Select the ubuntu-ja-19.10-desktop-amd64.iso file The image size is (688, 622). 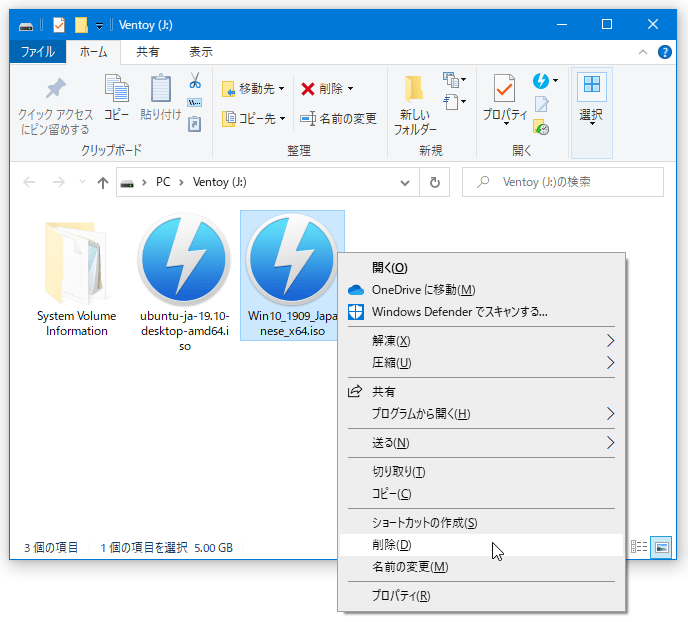(x=184, y=283)
